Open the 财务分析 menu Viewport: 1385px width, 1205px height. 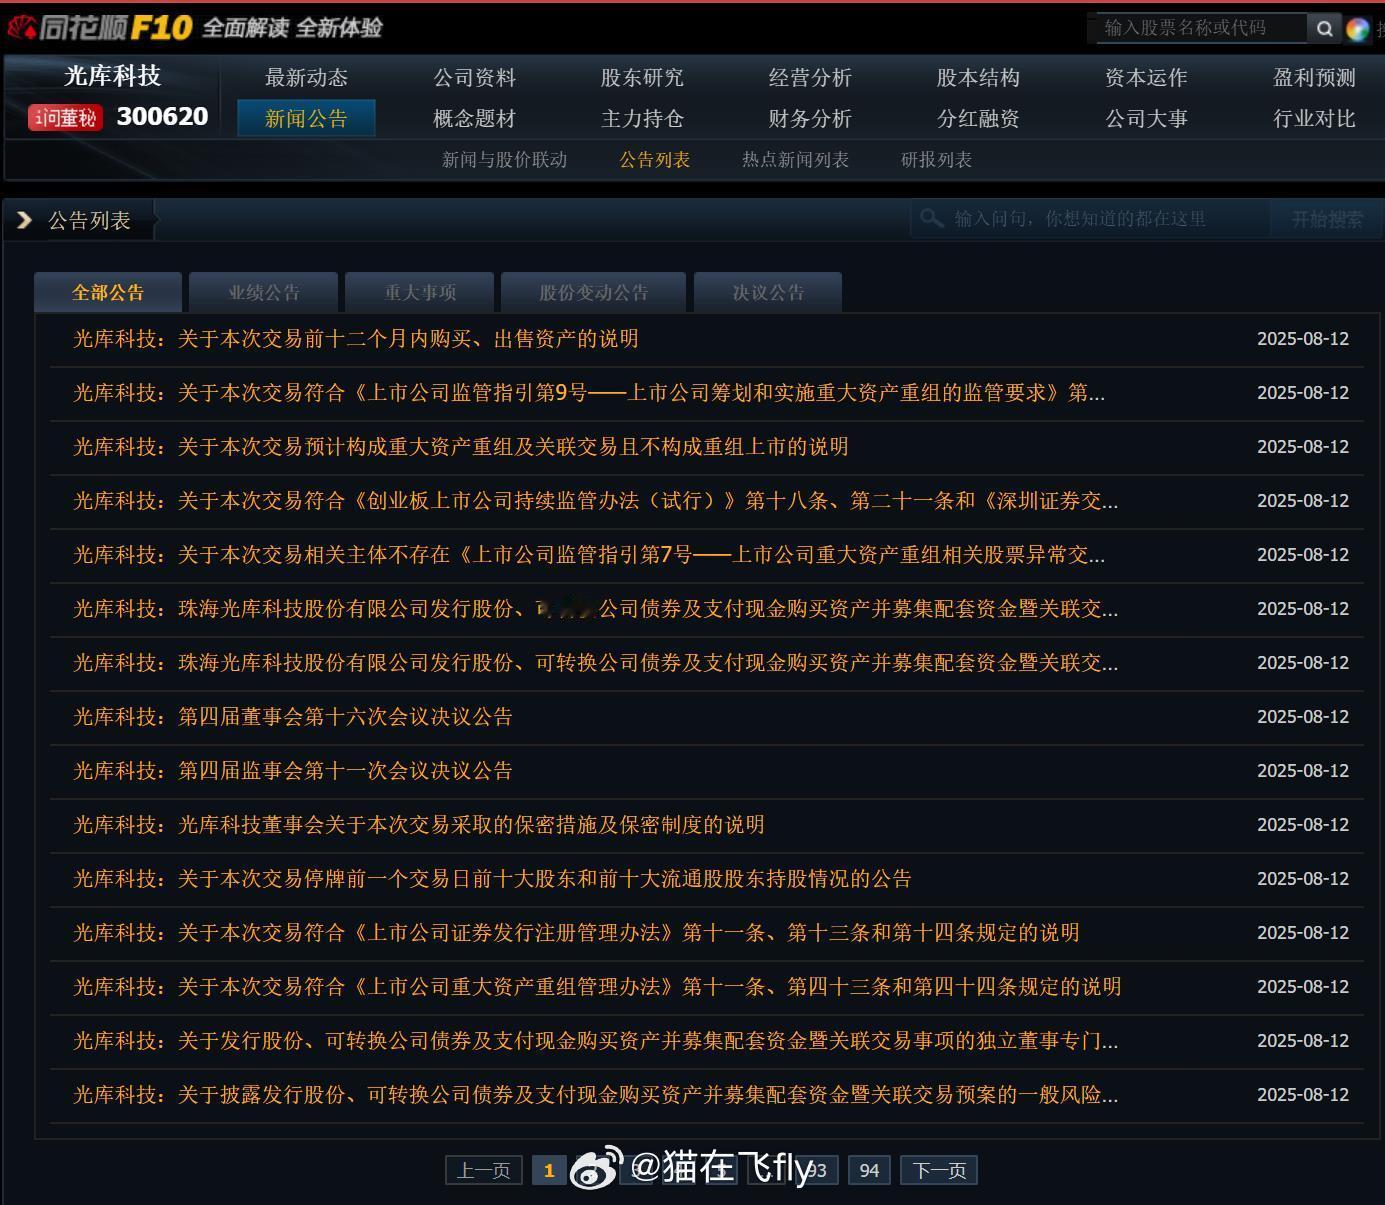click(x=810, y=118)
